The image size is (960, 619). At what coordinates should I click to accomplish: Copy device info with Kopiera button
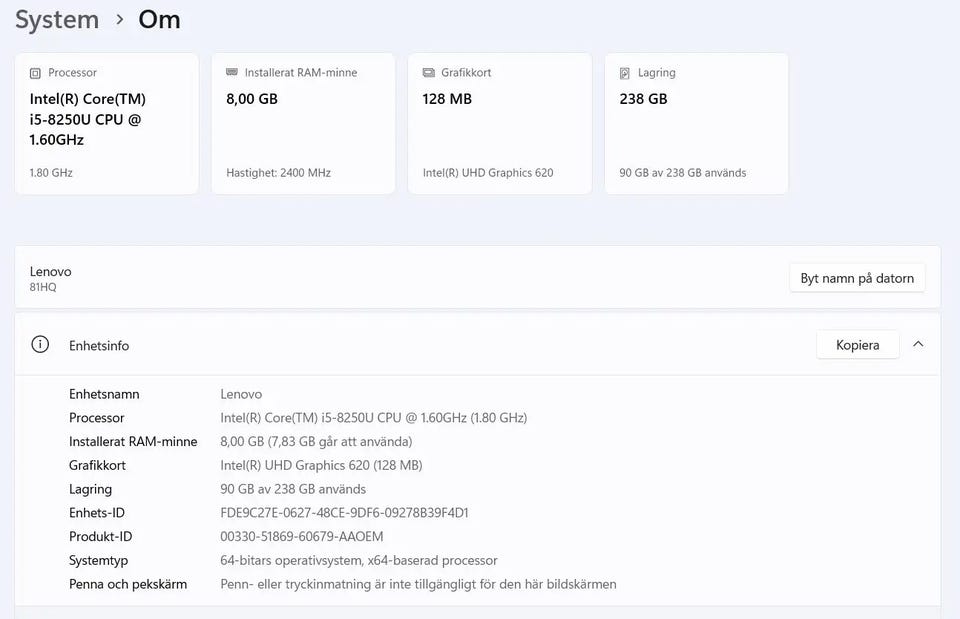click(x=857, y=345)
